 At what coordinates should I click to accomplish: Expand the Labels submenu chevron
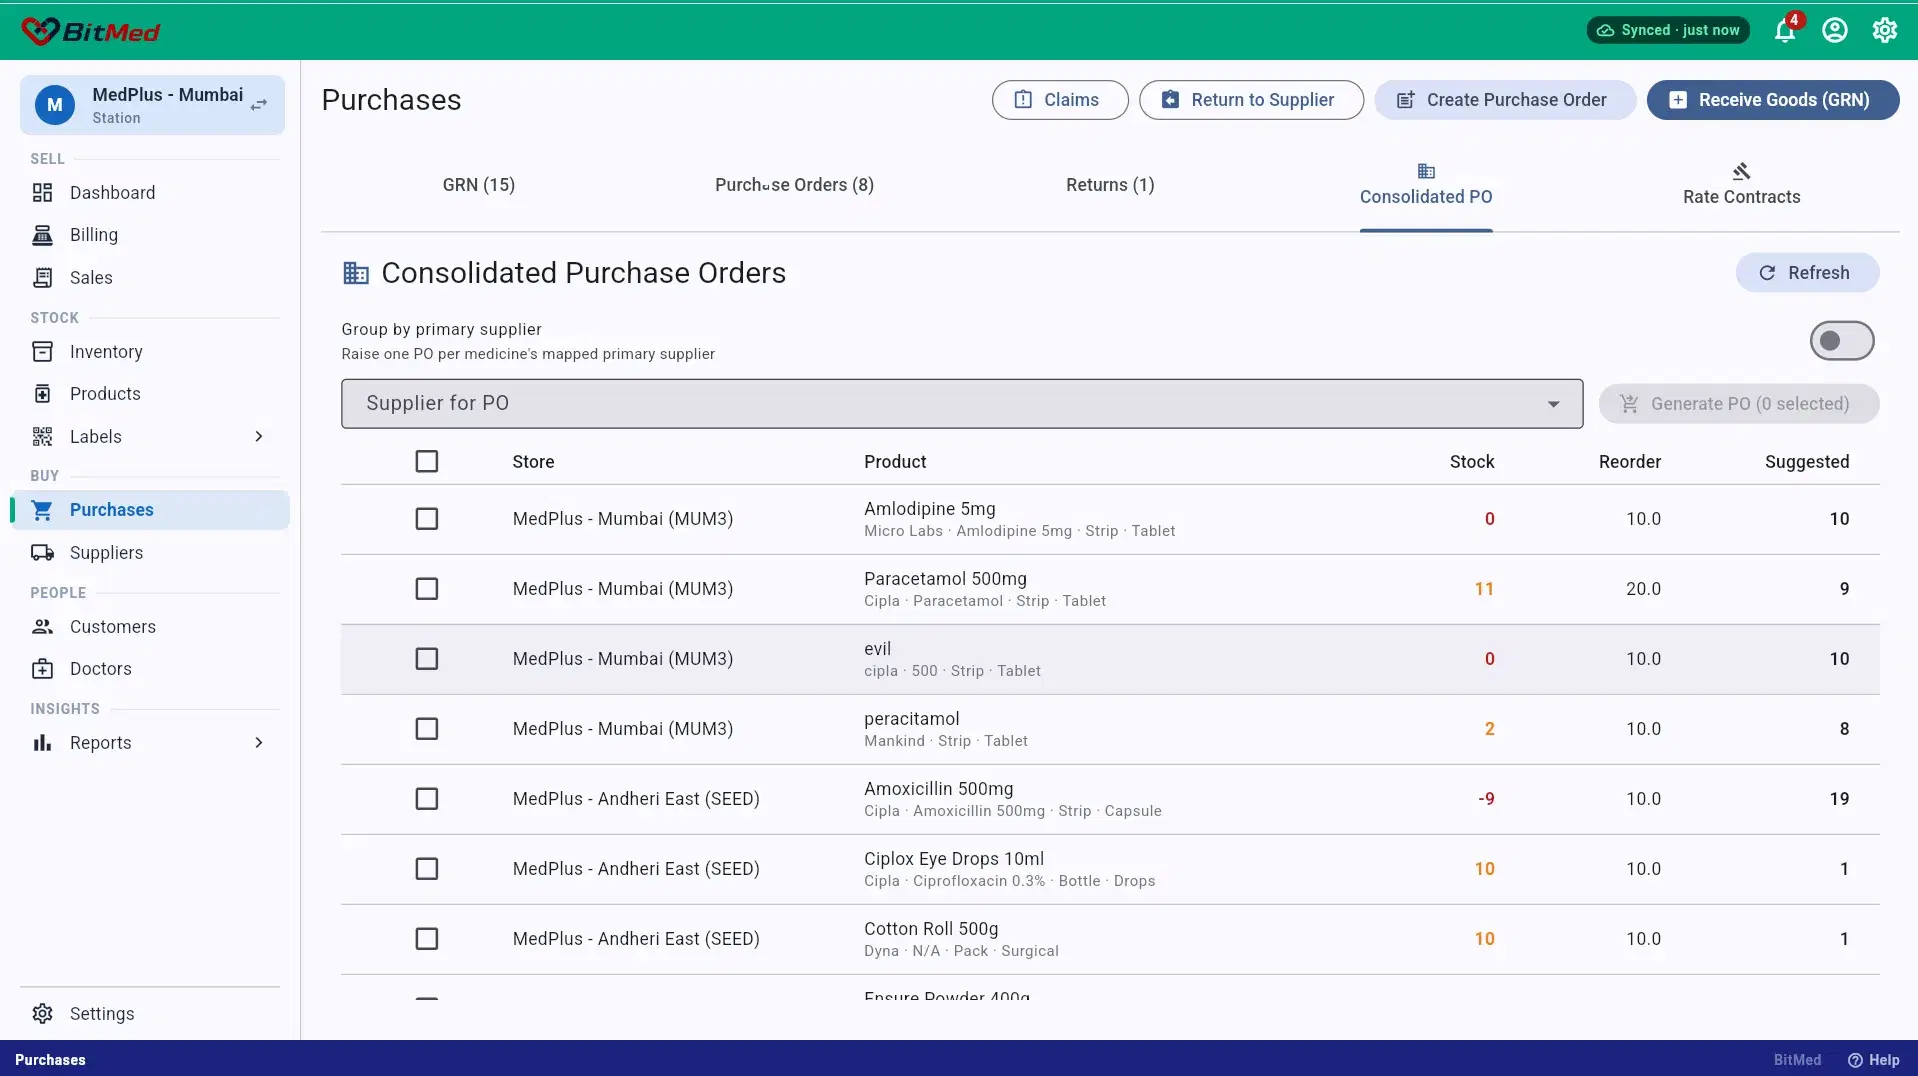pos(259,437)
